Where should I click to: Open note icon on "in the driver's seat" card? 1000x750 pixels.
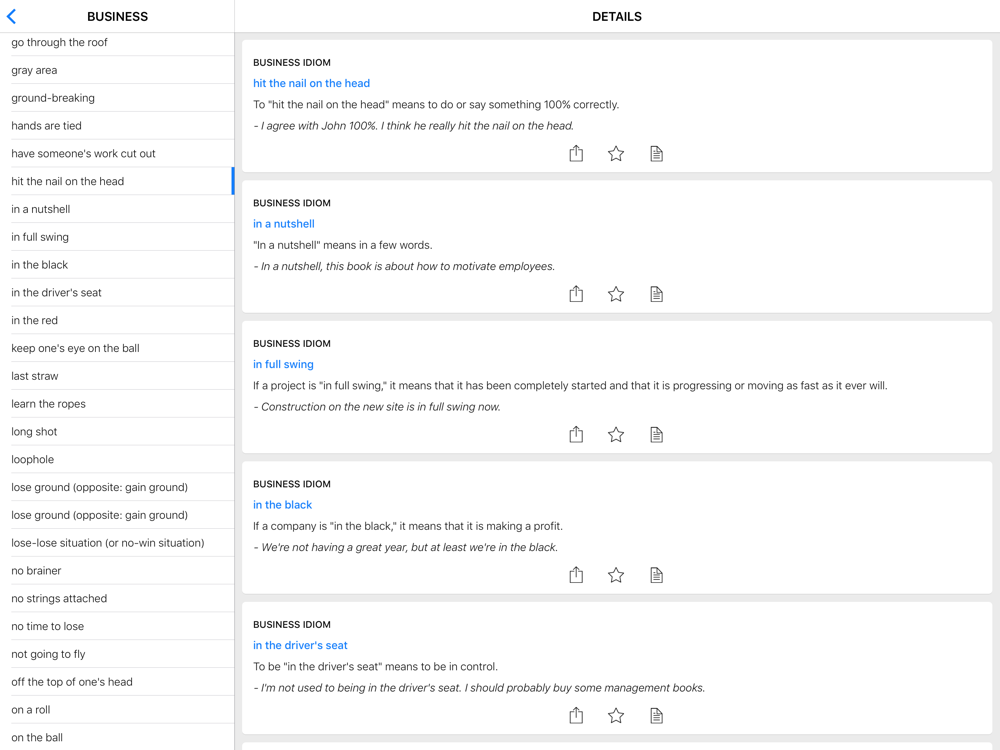656,715
